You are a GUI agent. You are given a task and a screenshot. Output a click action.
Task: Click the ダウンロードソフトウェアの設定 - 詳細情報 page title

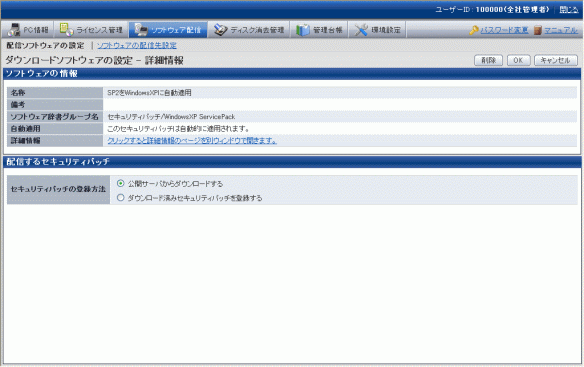click(x=94, y=60)
